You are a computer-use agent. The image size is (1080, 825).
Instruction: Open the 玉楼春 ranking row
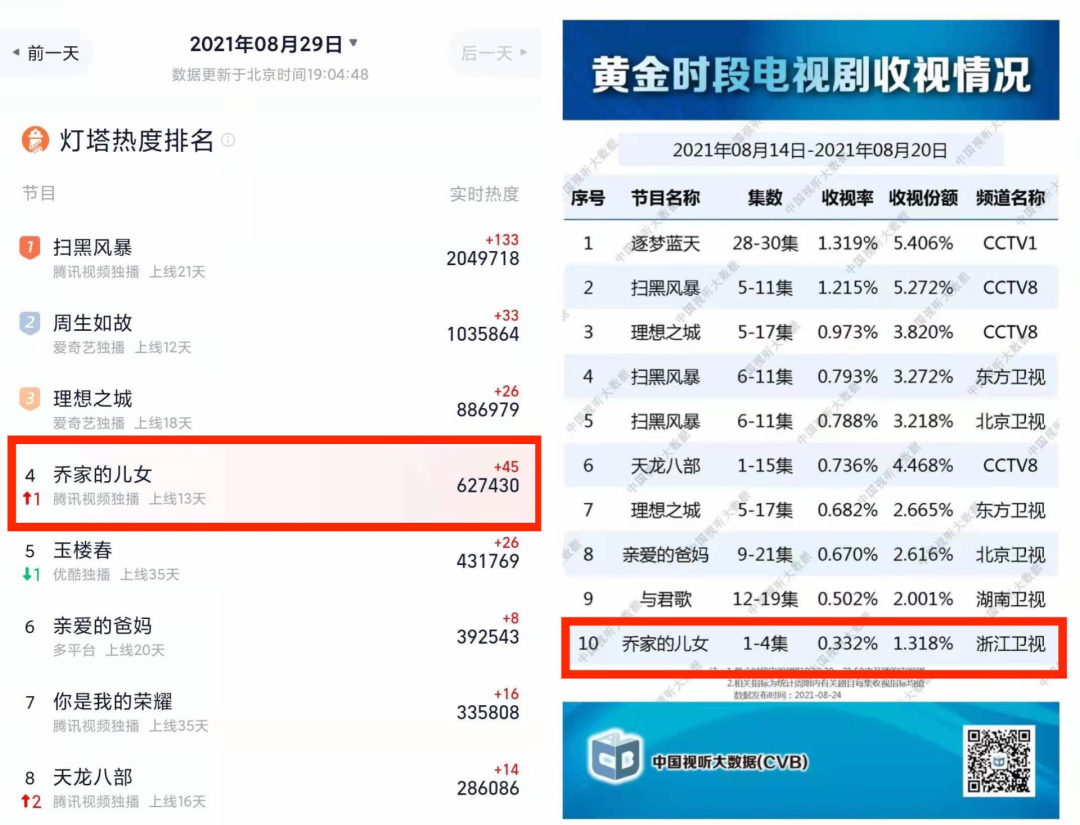[270, 561]
